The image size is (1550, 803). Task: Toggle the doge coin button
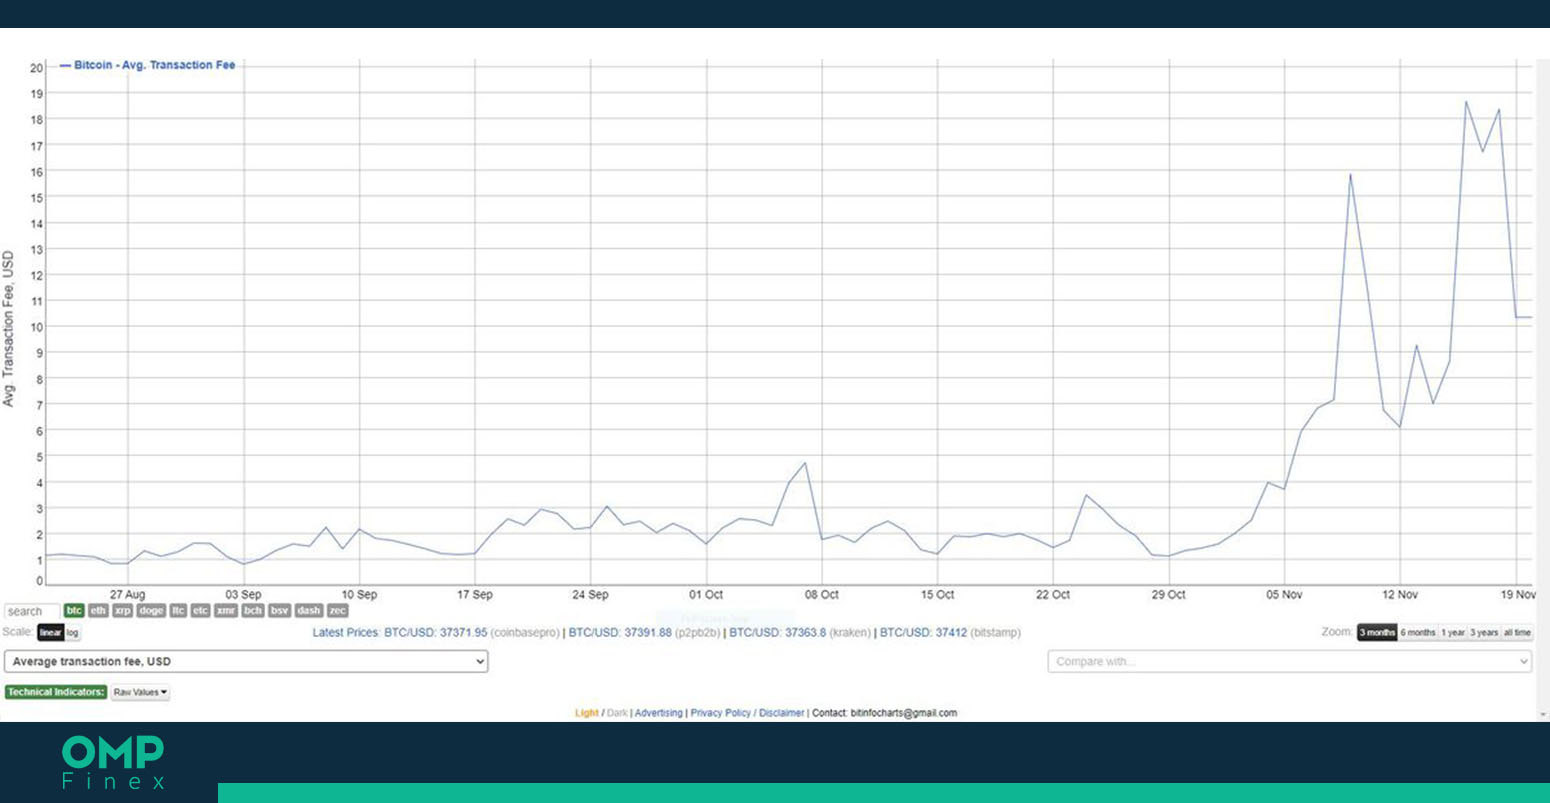[151, 610]
